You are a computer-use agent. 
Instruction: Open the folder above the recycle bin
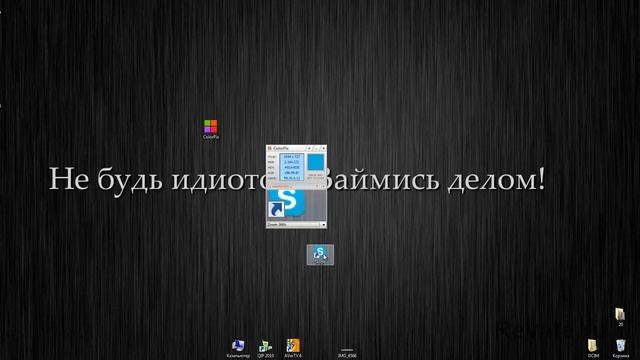(x=620, y=317)
